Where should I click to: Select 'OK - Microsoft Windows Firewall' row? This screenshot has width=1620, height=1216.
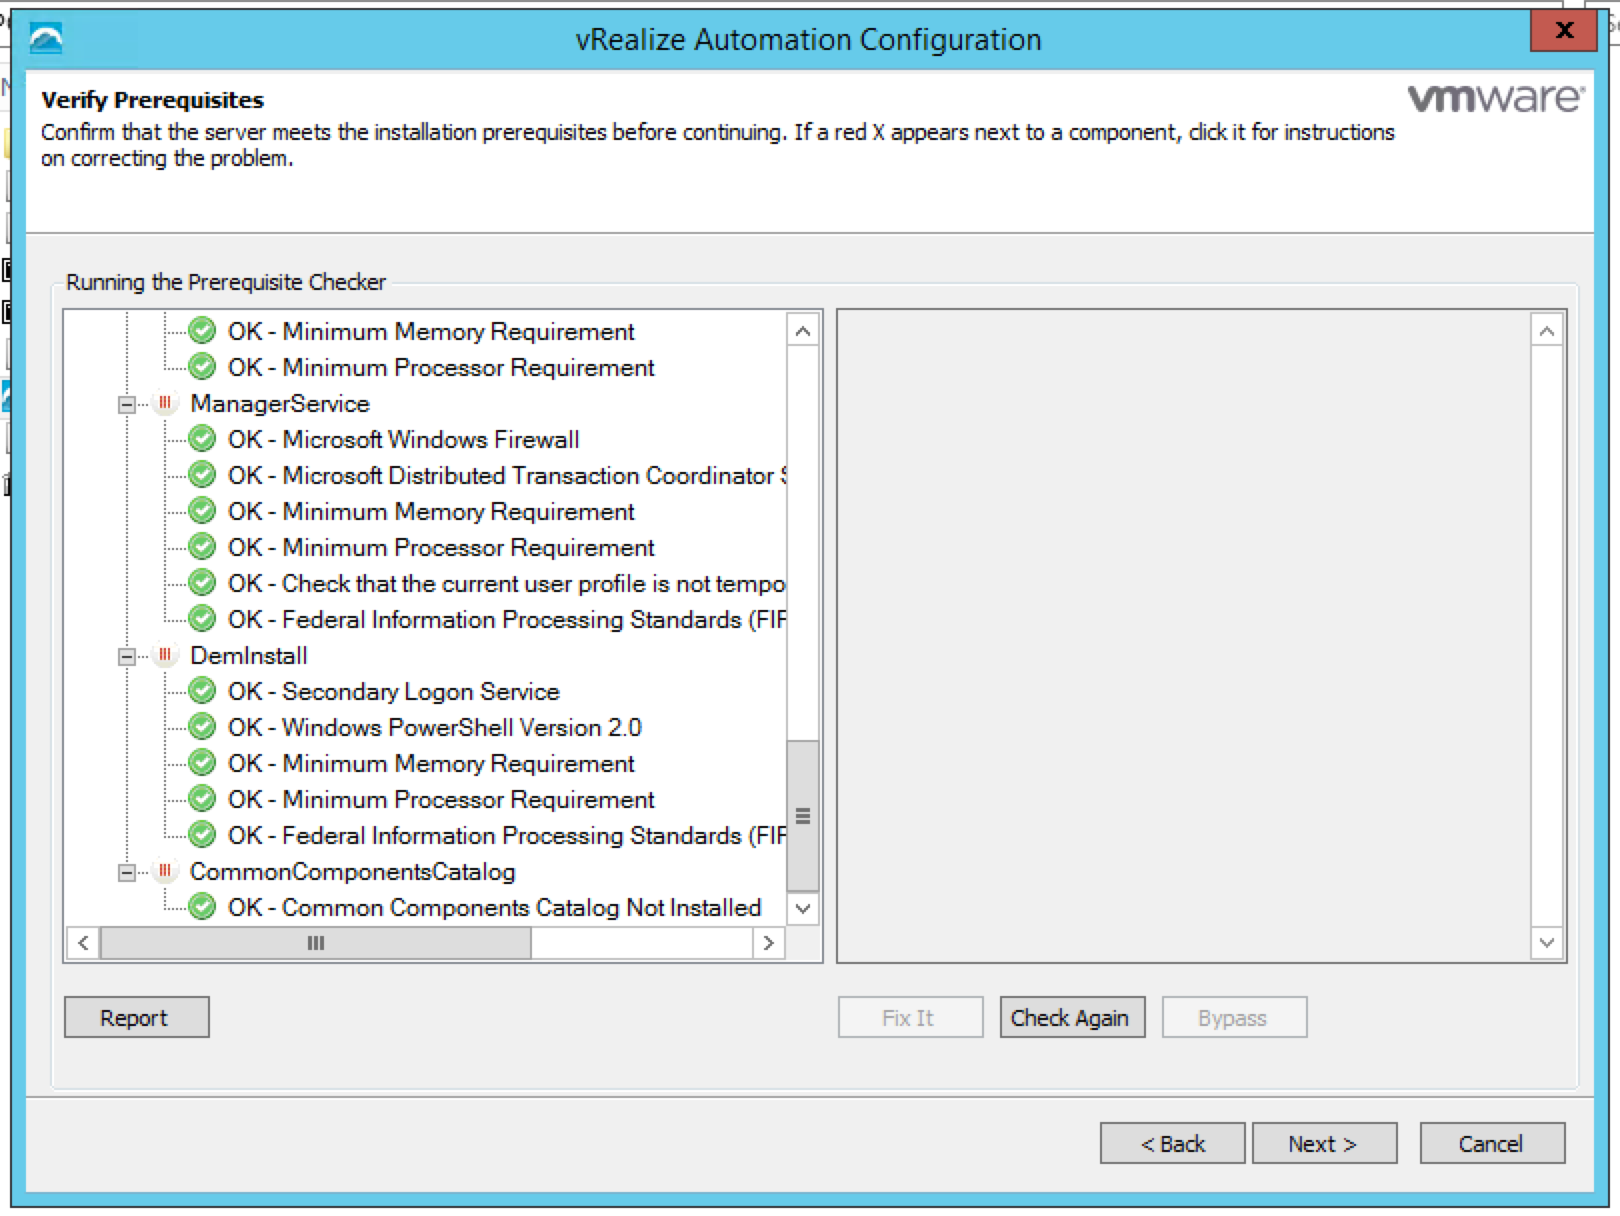(x=403, y=439)
